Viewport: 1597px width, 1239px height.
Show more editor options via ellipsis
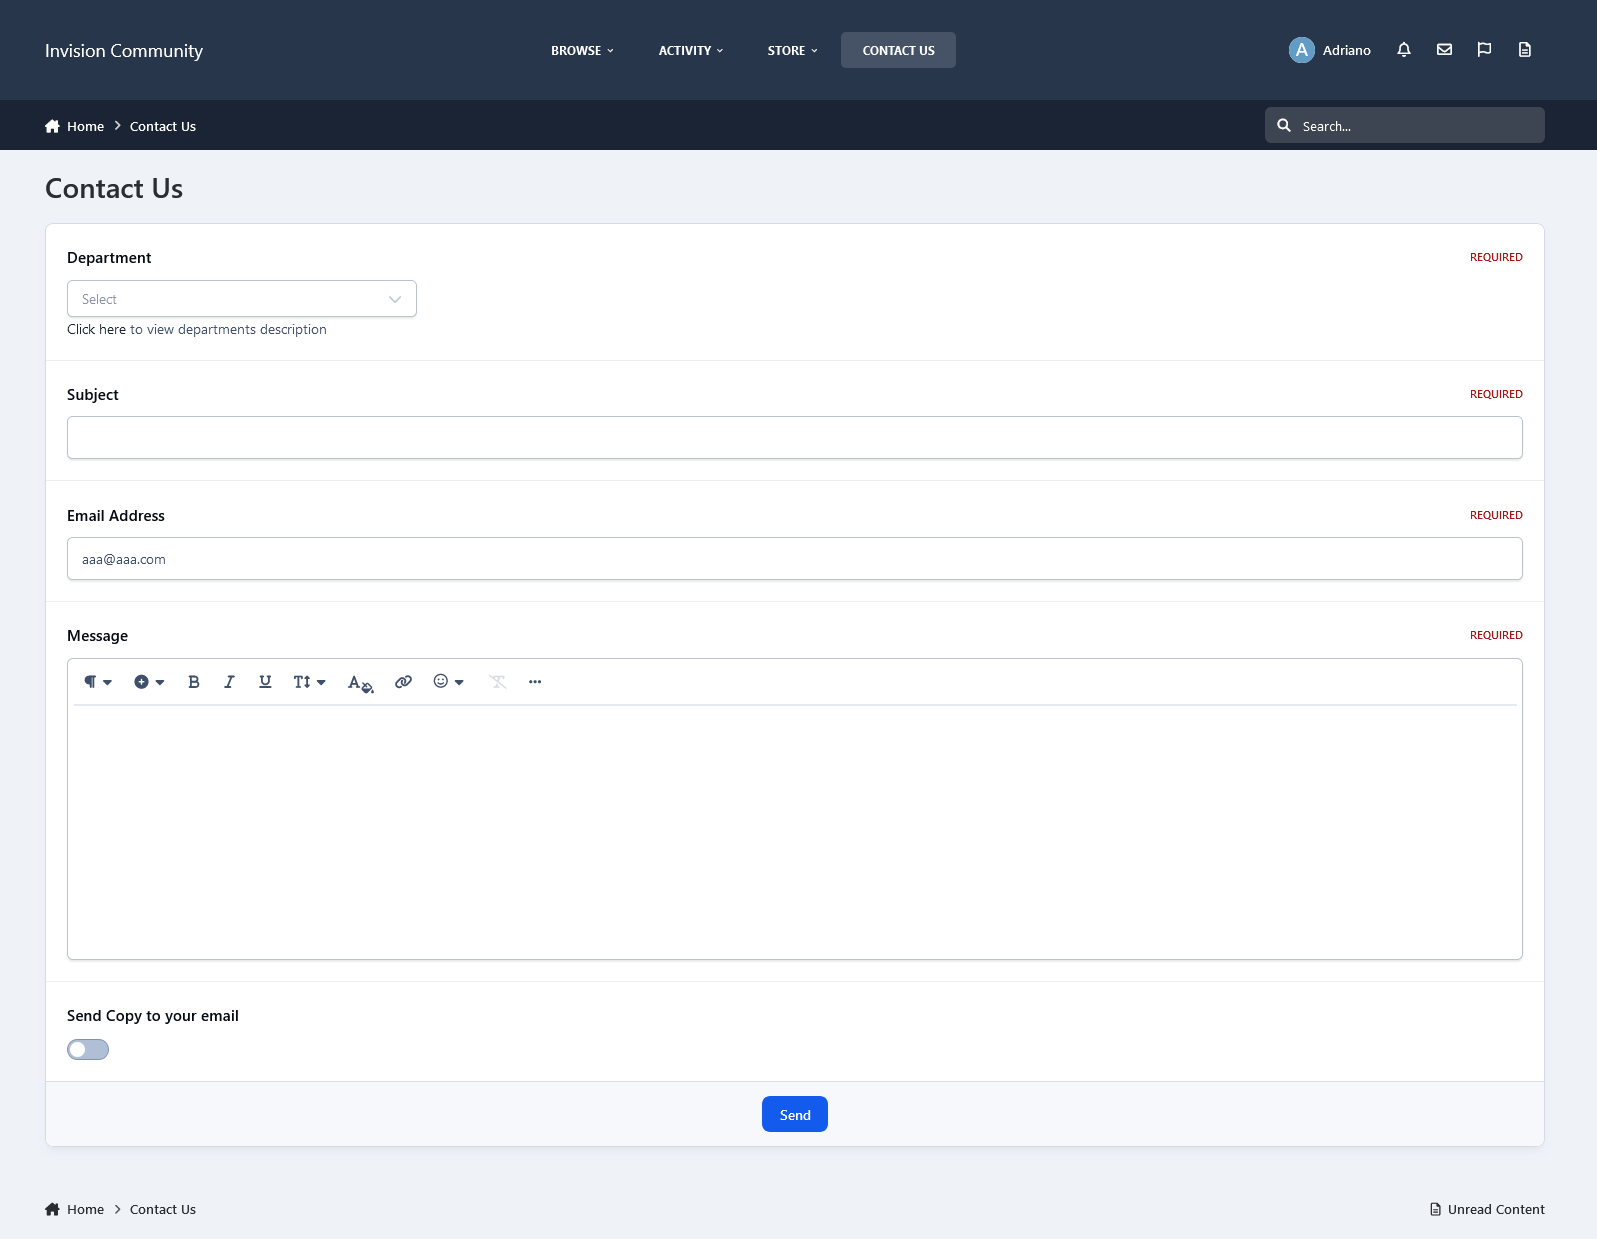(535, 682)
